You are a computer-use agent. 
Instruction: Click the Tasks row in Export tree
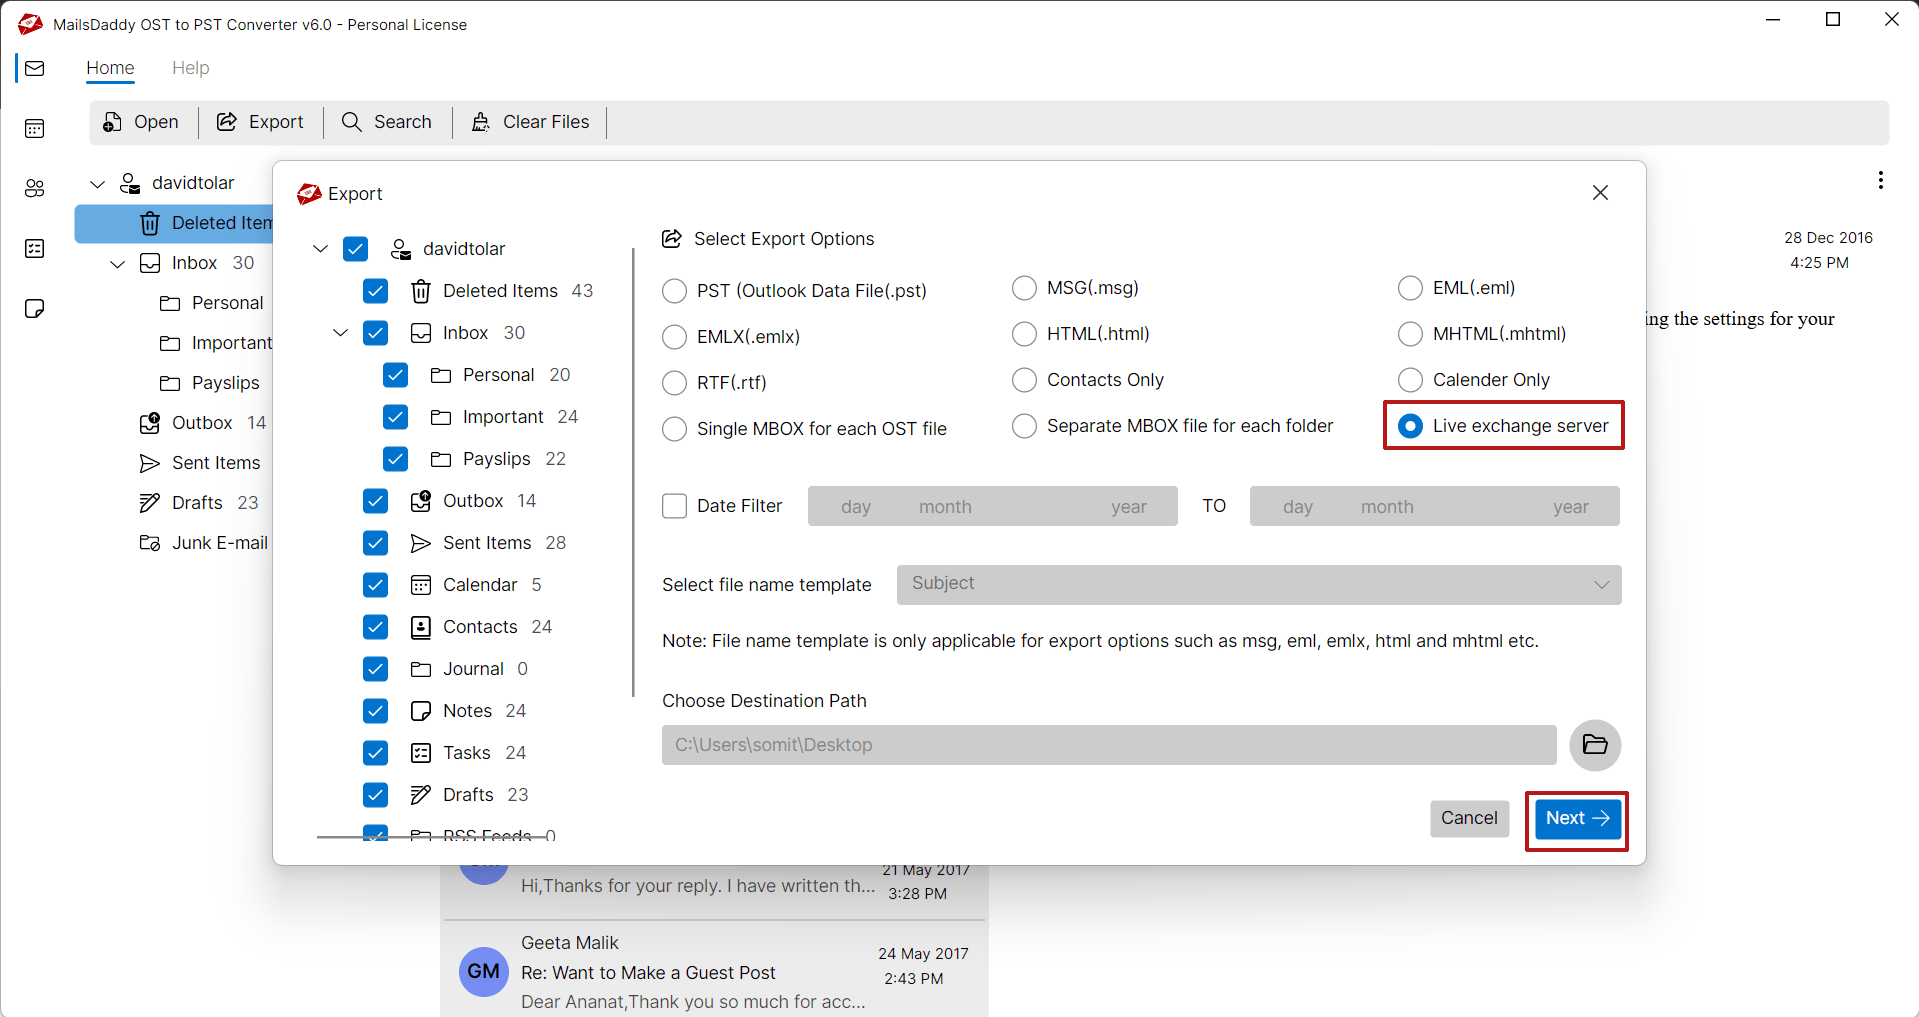(468, 753)
